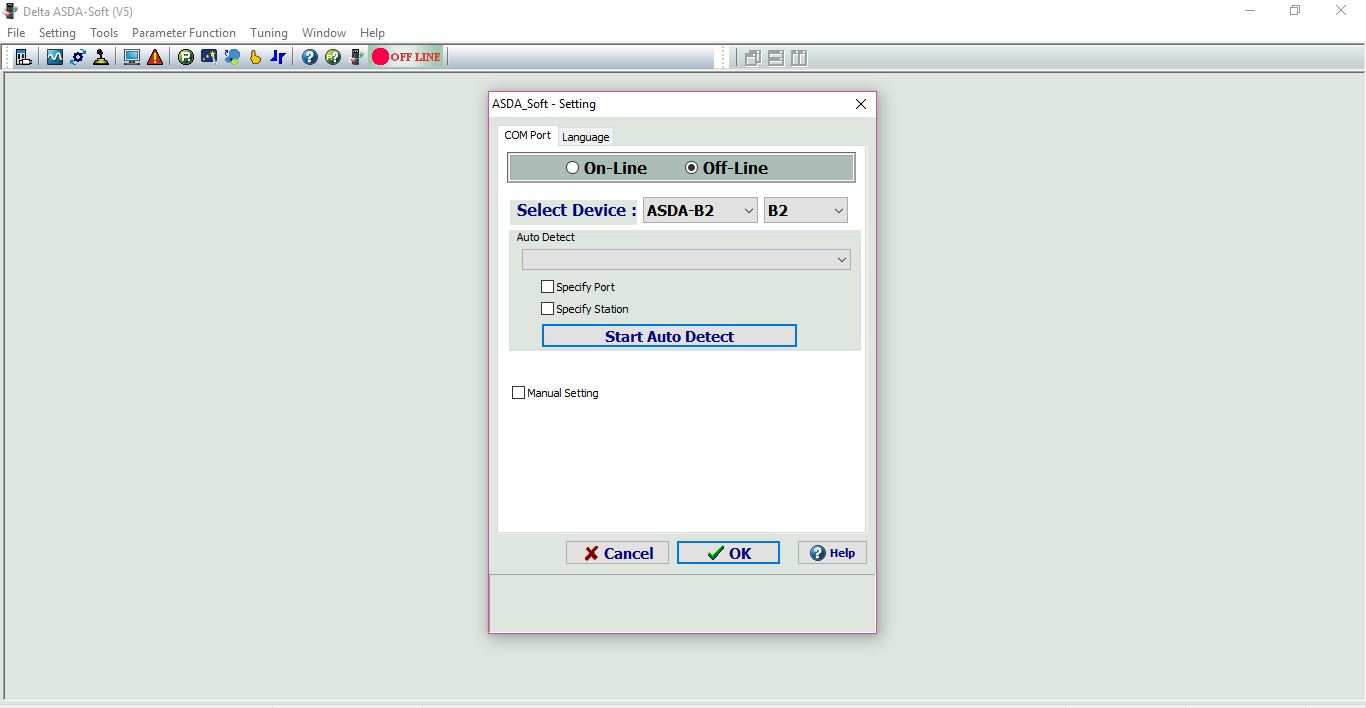Viewport: 1366px width, 708px height.
Task: Click the green question mark circle icon
Action: pyautogui.click(x=332, y=57)
